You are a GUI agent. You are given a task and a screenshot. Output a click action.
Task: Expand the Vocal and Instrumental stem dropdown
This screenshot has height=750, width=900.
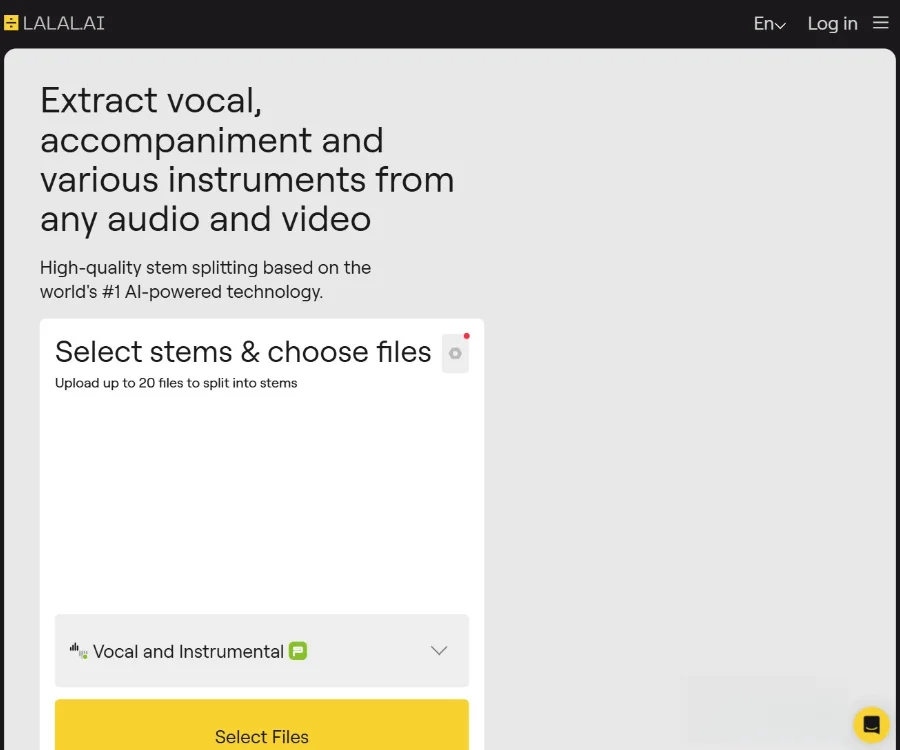[x=261, y=650]
